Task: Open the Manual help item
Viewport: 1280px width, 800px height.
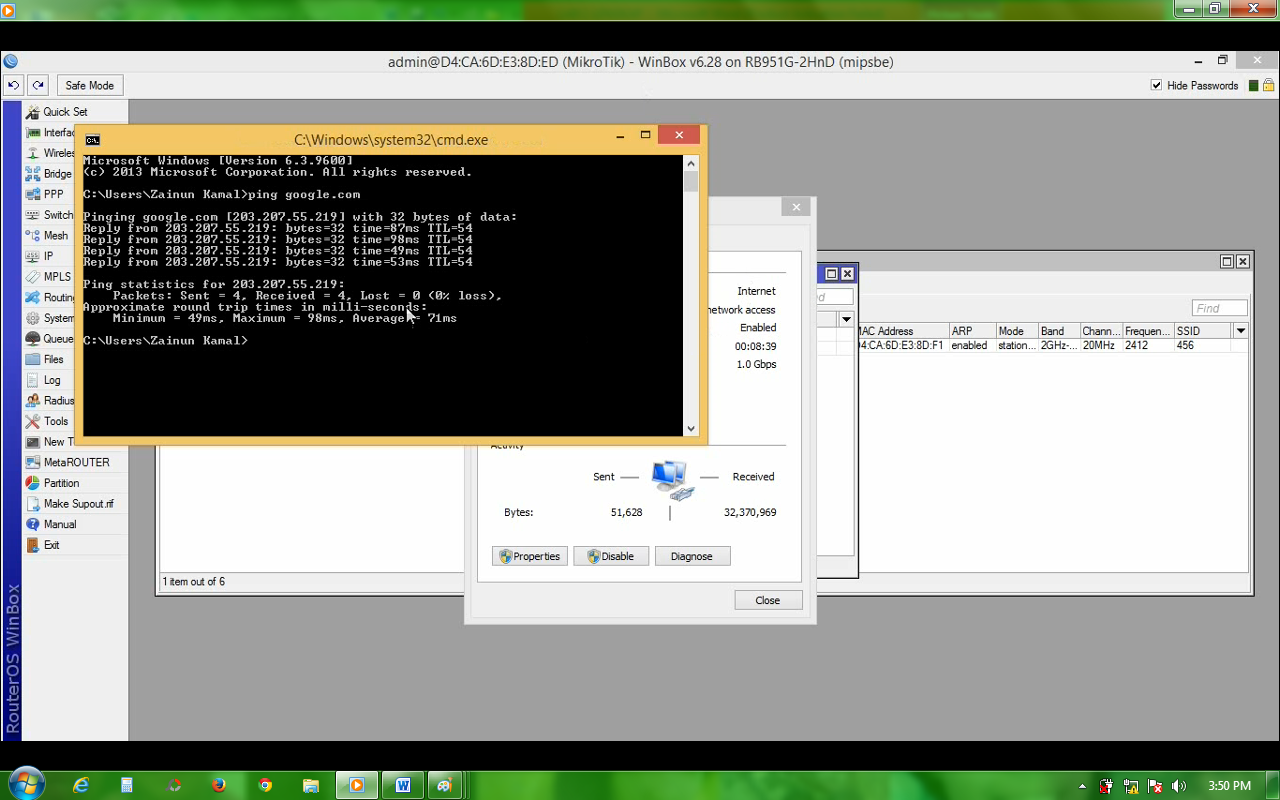Action: point(60,524)
